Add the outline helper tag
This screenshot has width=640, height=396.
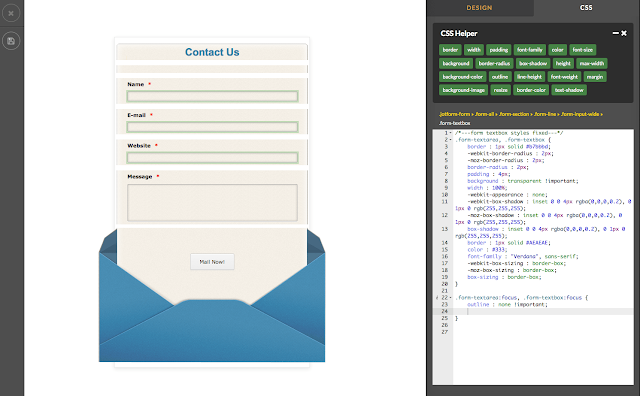pyautogui.click(x=500, y=77)
